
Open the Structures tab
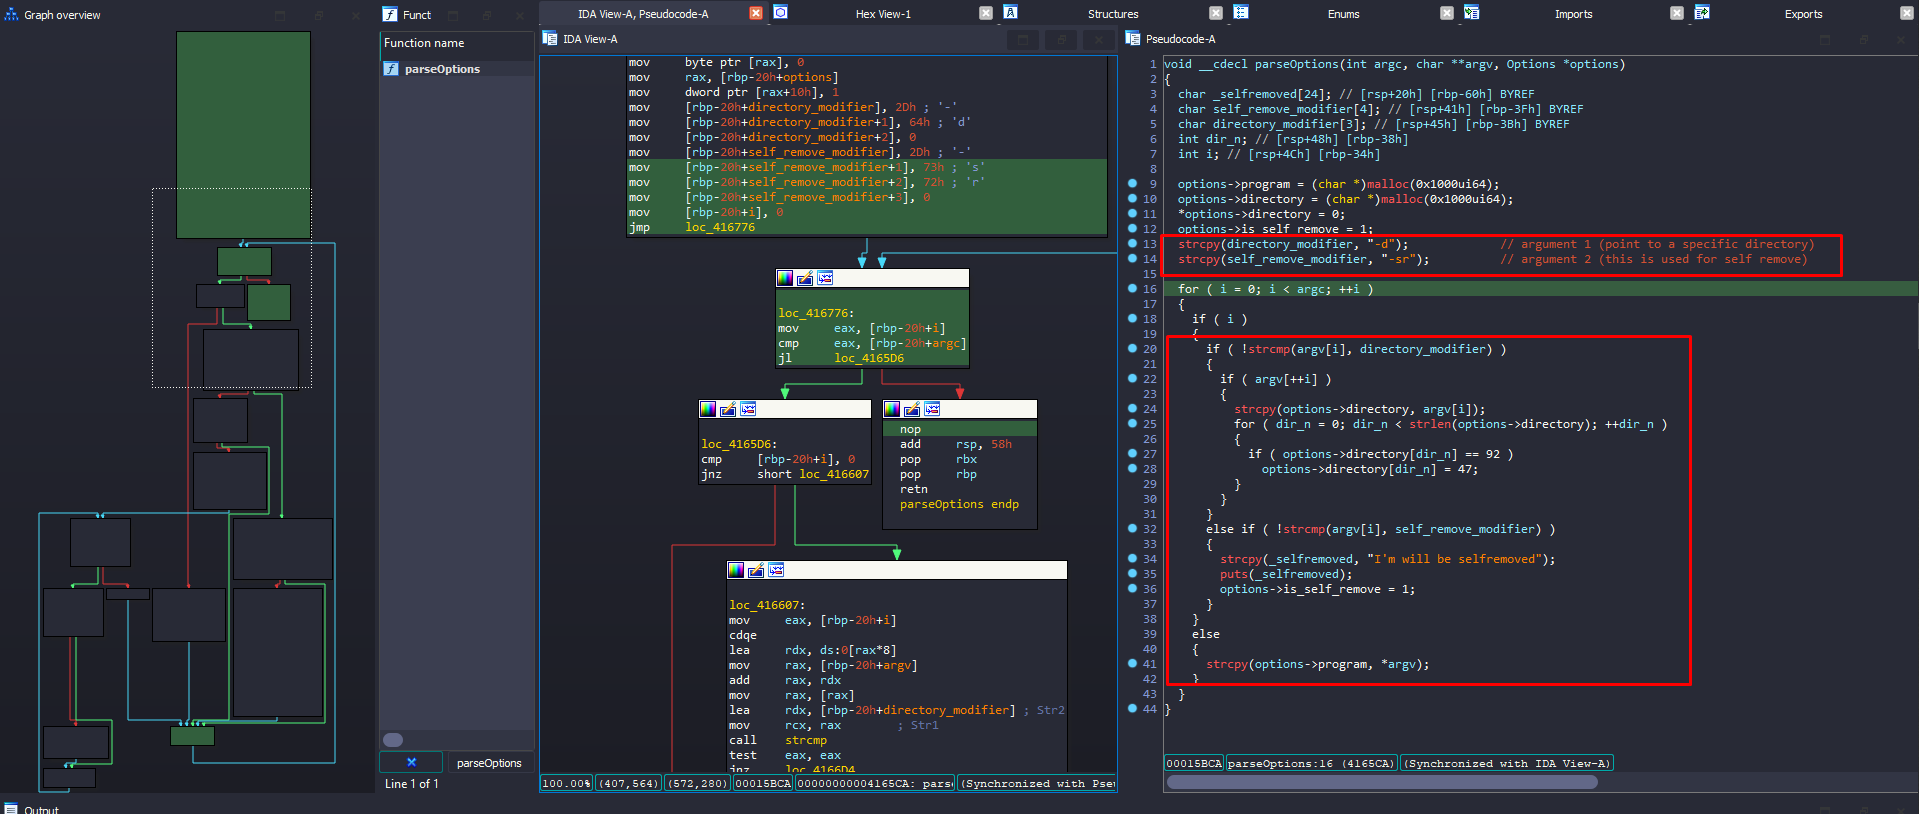[x=1113, y=14]
